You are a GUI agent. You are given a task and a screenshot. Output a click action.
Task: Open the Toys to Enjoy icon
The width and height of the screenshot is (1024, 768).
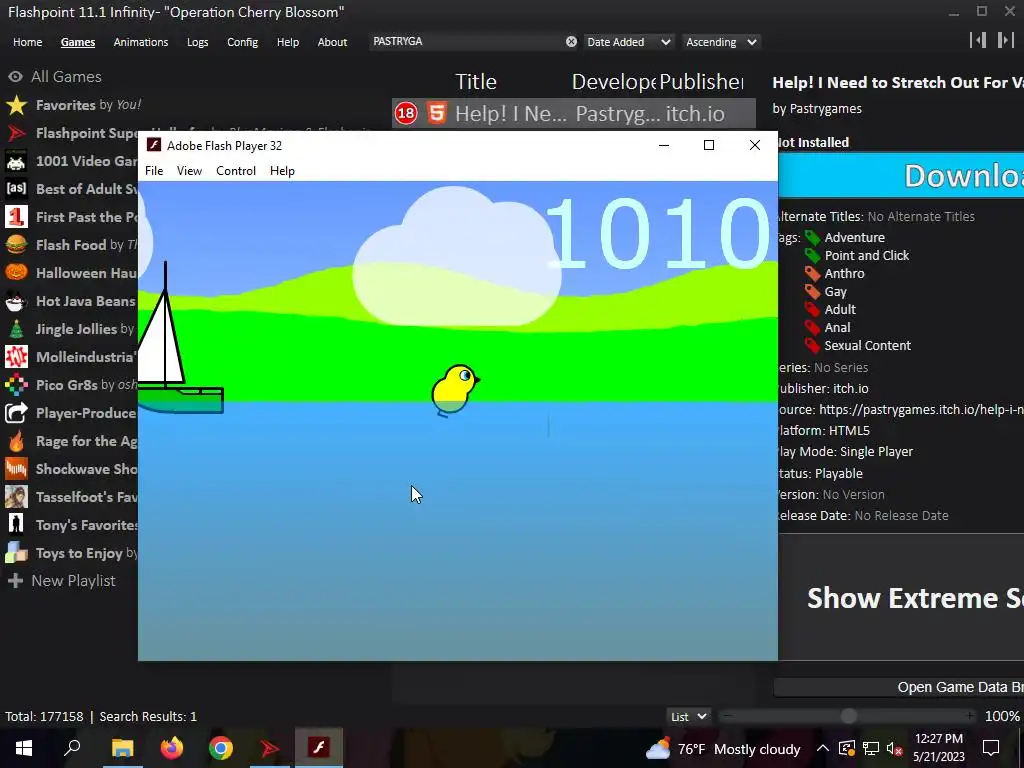16,553
